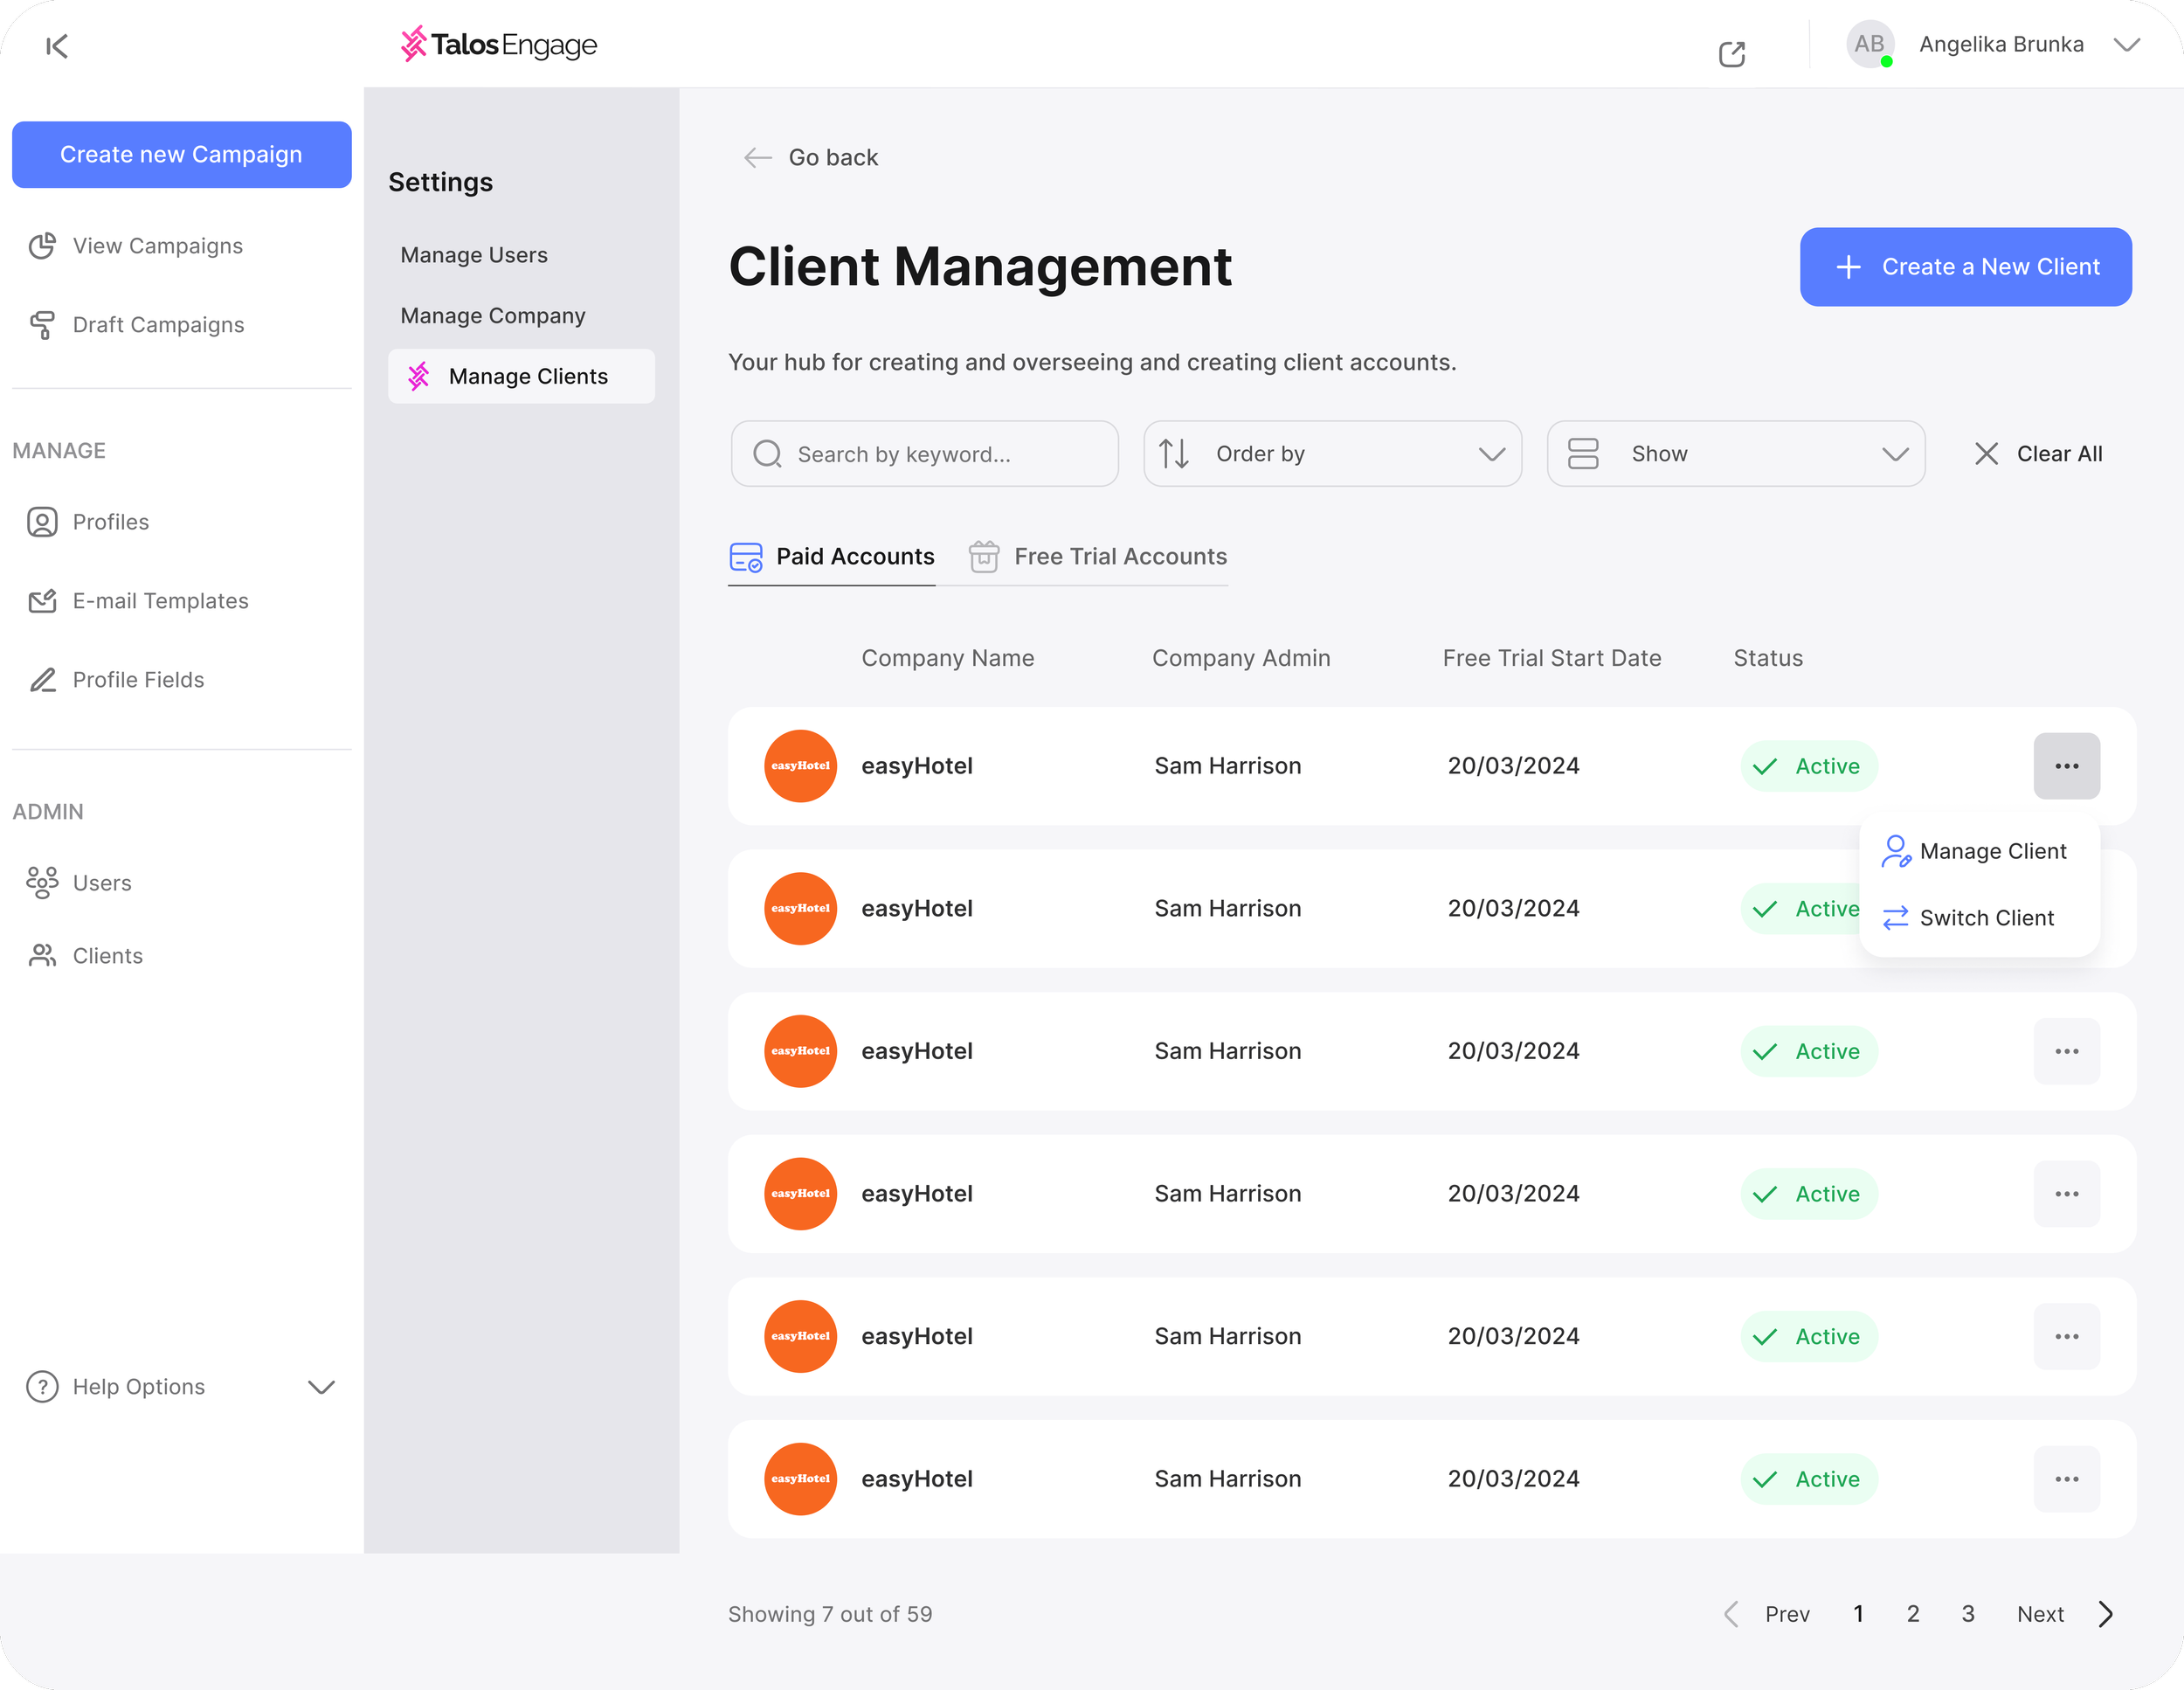Viewport: 2184px width, 1690px height.
Task: Click Create new Campaign button
Action: [181, 154]
